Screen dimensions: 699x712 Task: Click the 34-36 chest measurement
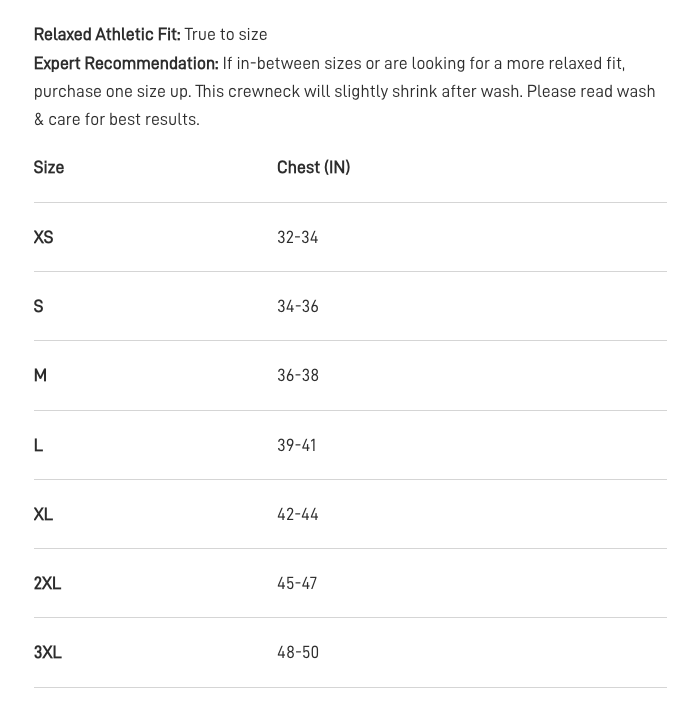(297, 306)
